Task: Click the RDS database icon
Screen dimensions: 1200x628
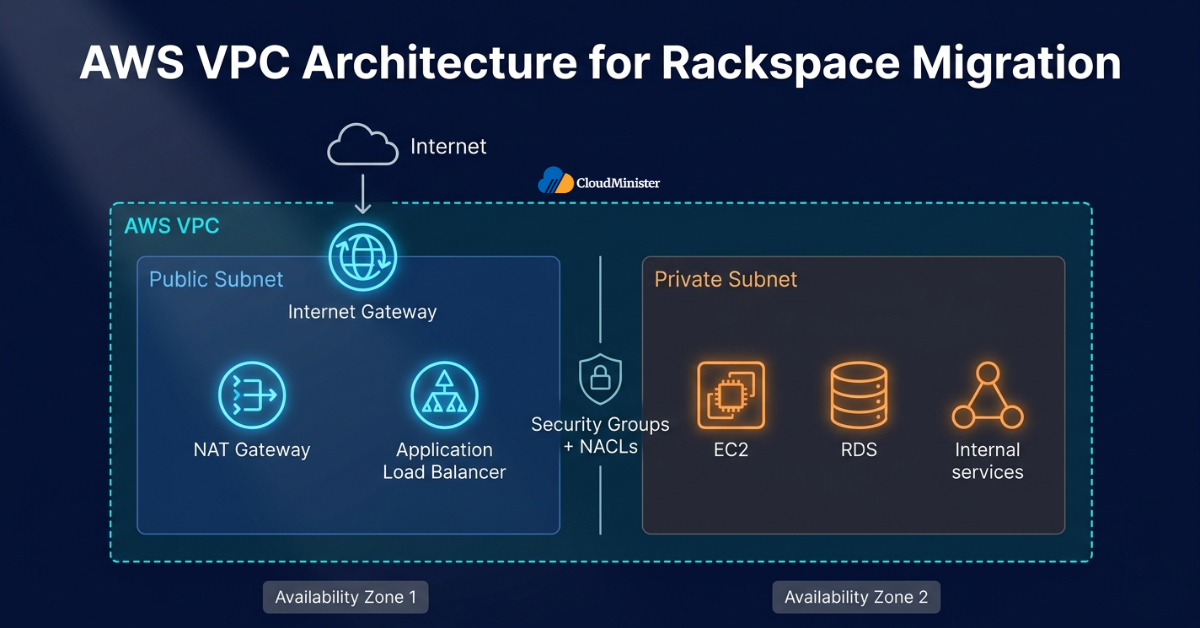Action: (859, 395)
